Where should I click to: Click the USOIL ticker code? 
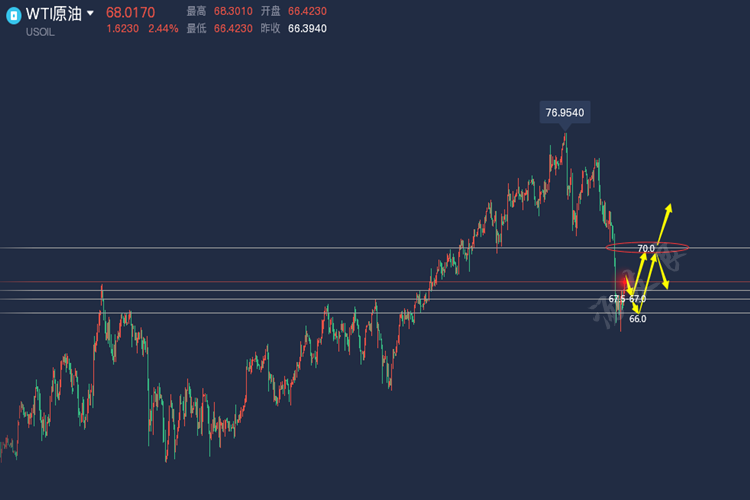tap(40, 32)
